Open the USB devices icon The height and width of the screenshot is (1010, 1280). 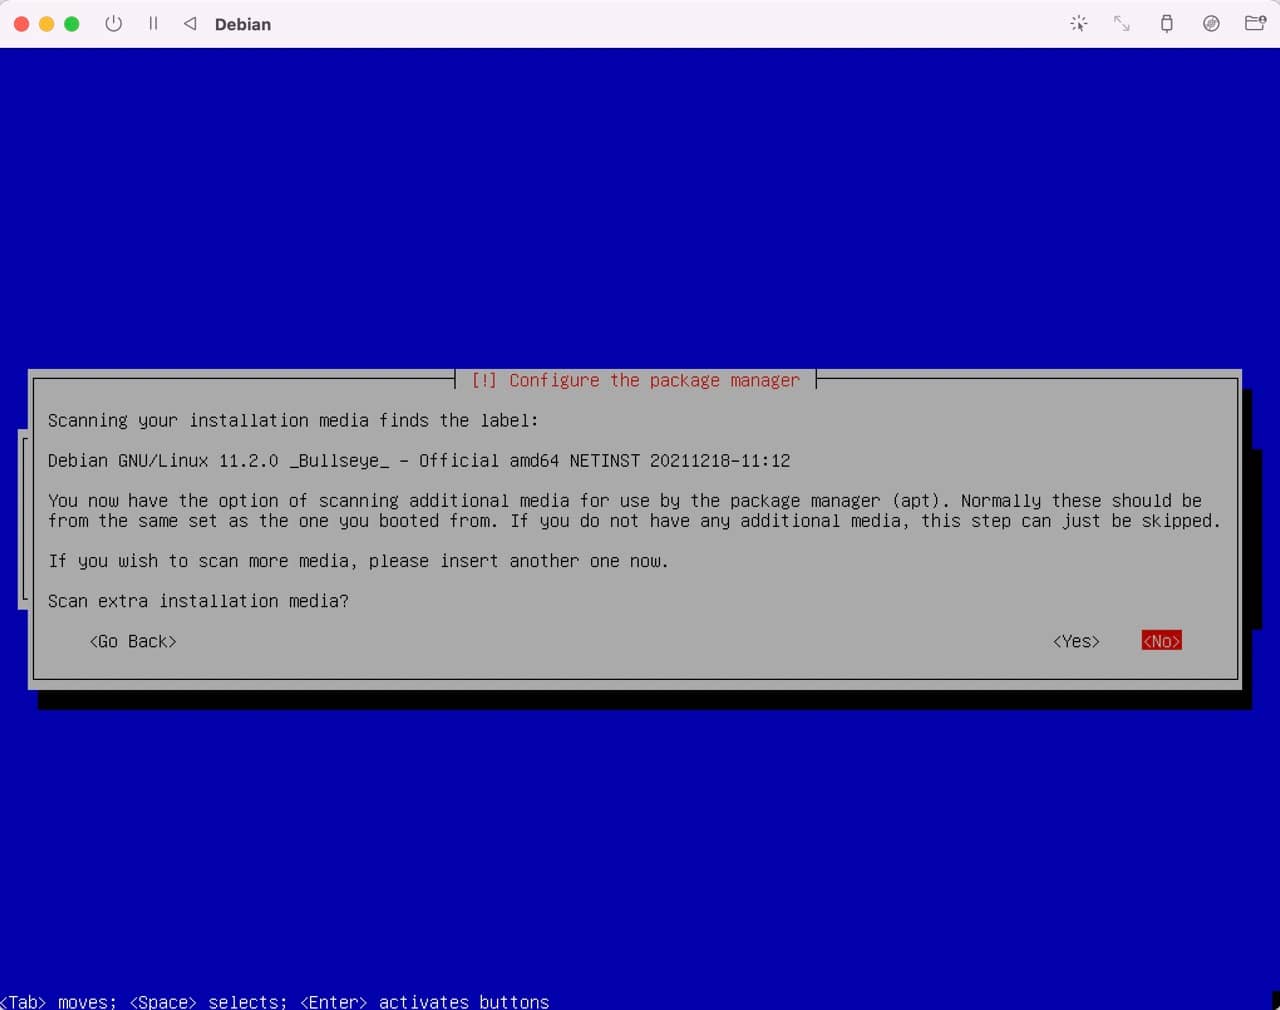(1166, 23)
